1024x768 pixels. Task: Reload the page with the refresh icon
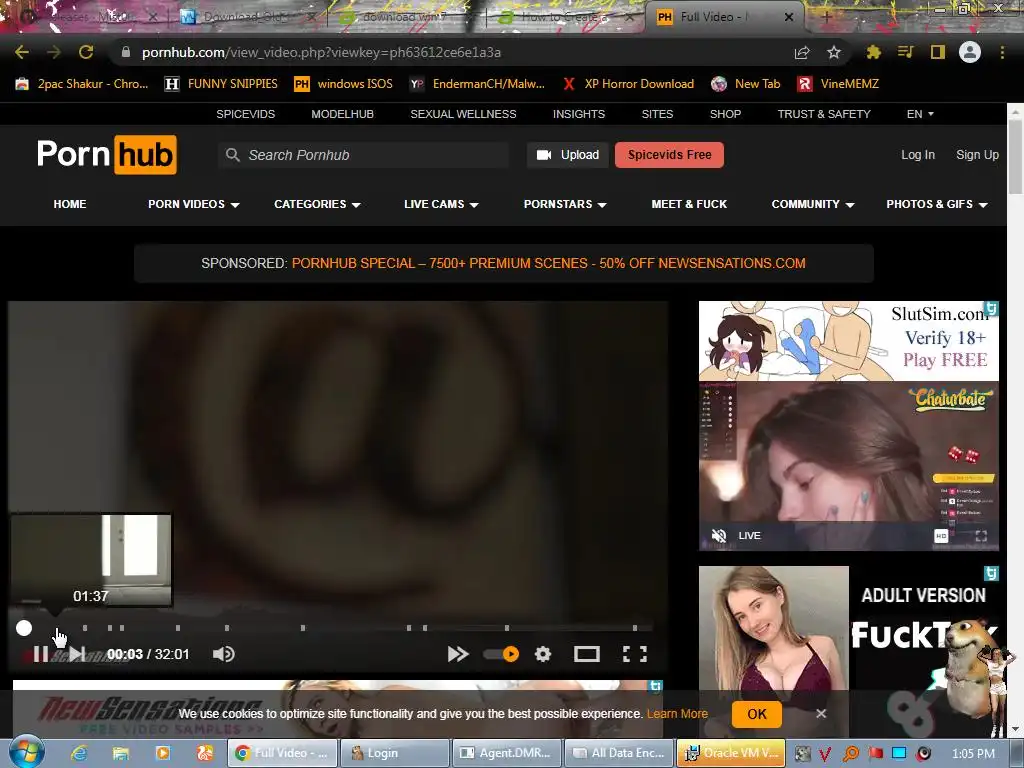coord(86,52)
